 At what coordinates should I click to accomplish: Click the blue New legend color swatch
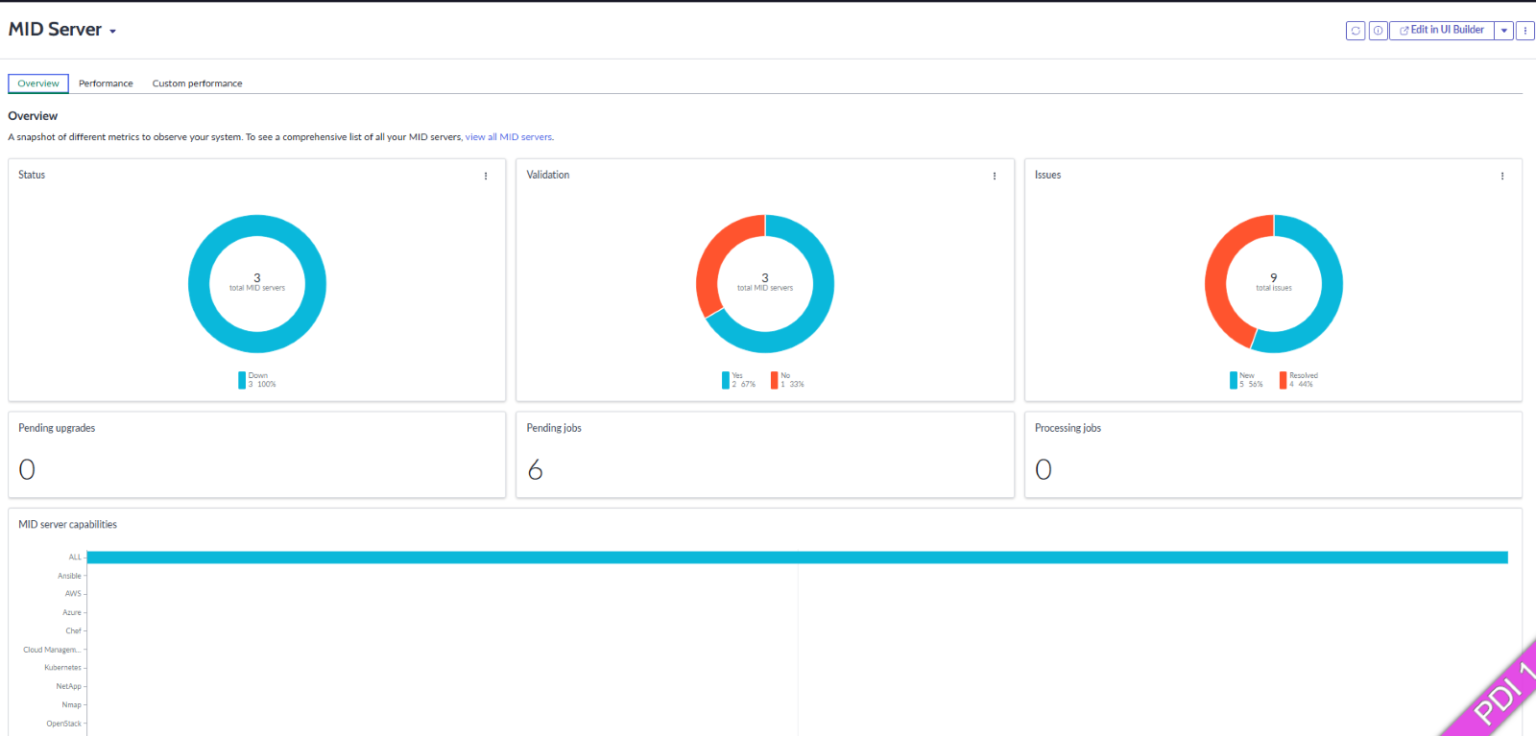pyautogui.click(x=1234, y=379)
